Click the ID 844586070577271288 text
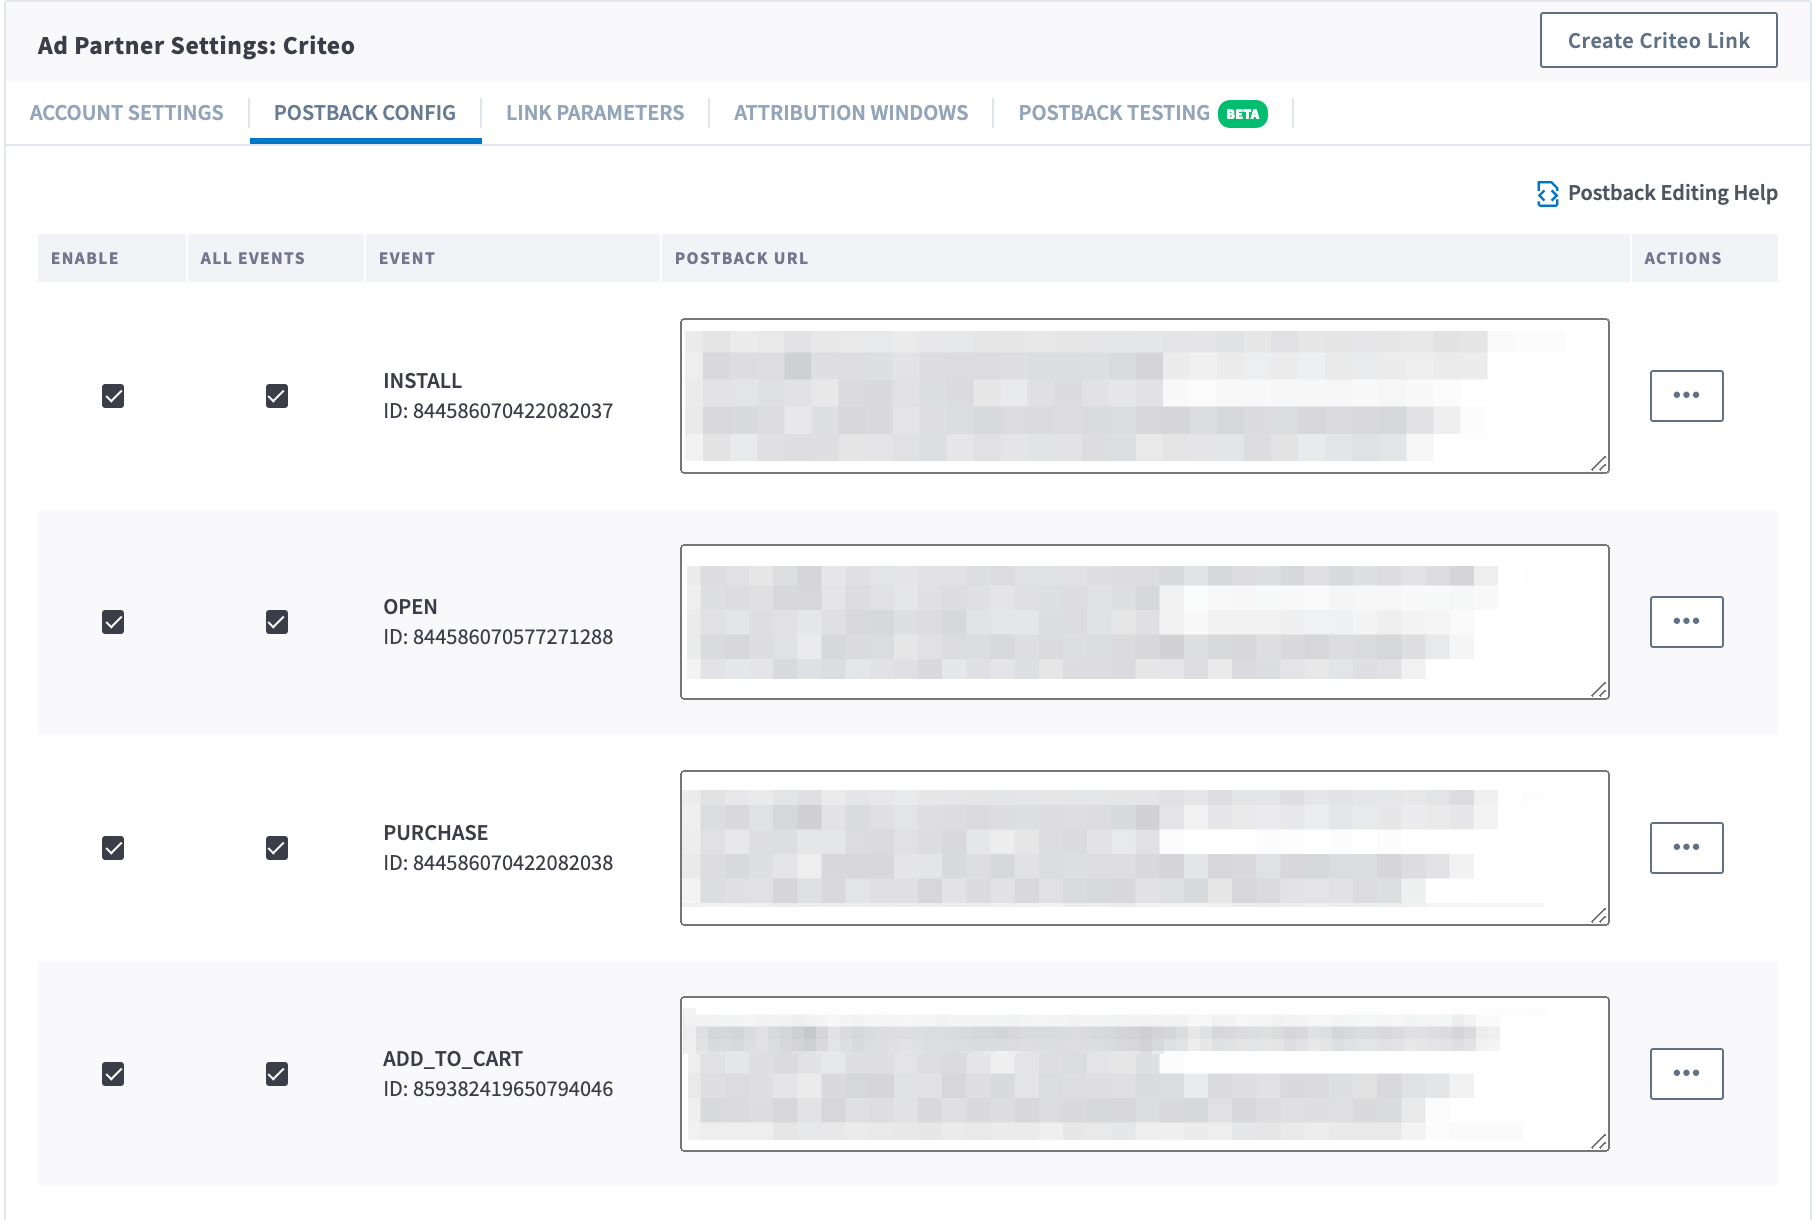1812x1220 pixels. click(x=498, y=637)
